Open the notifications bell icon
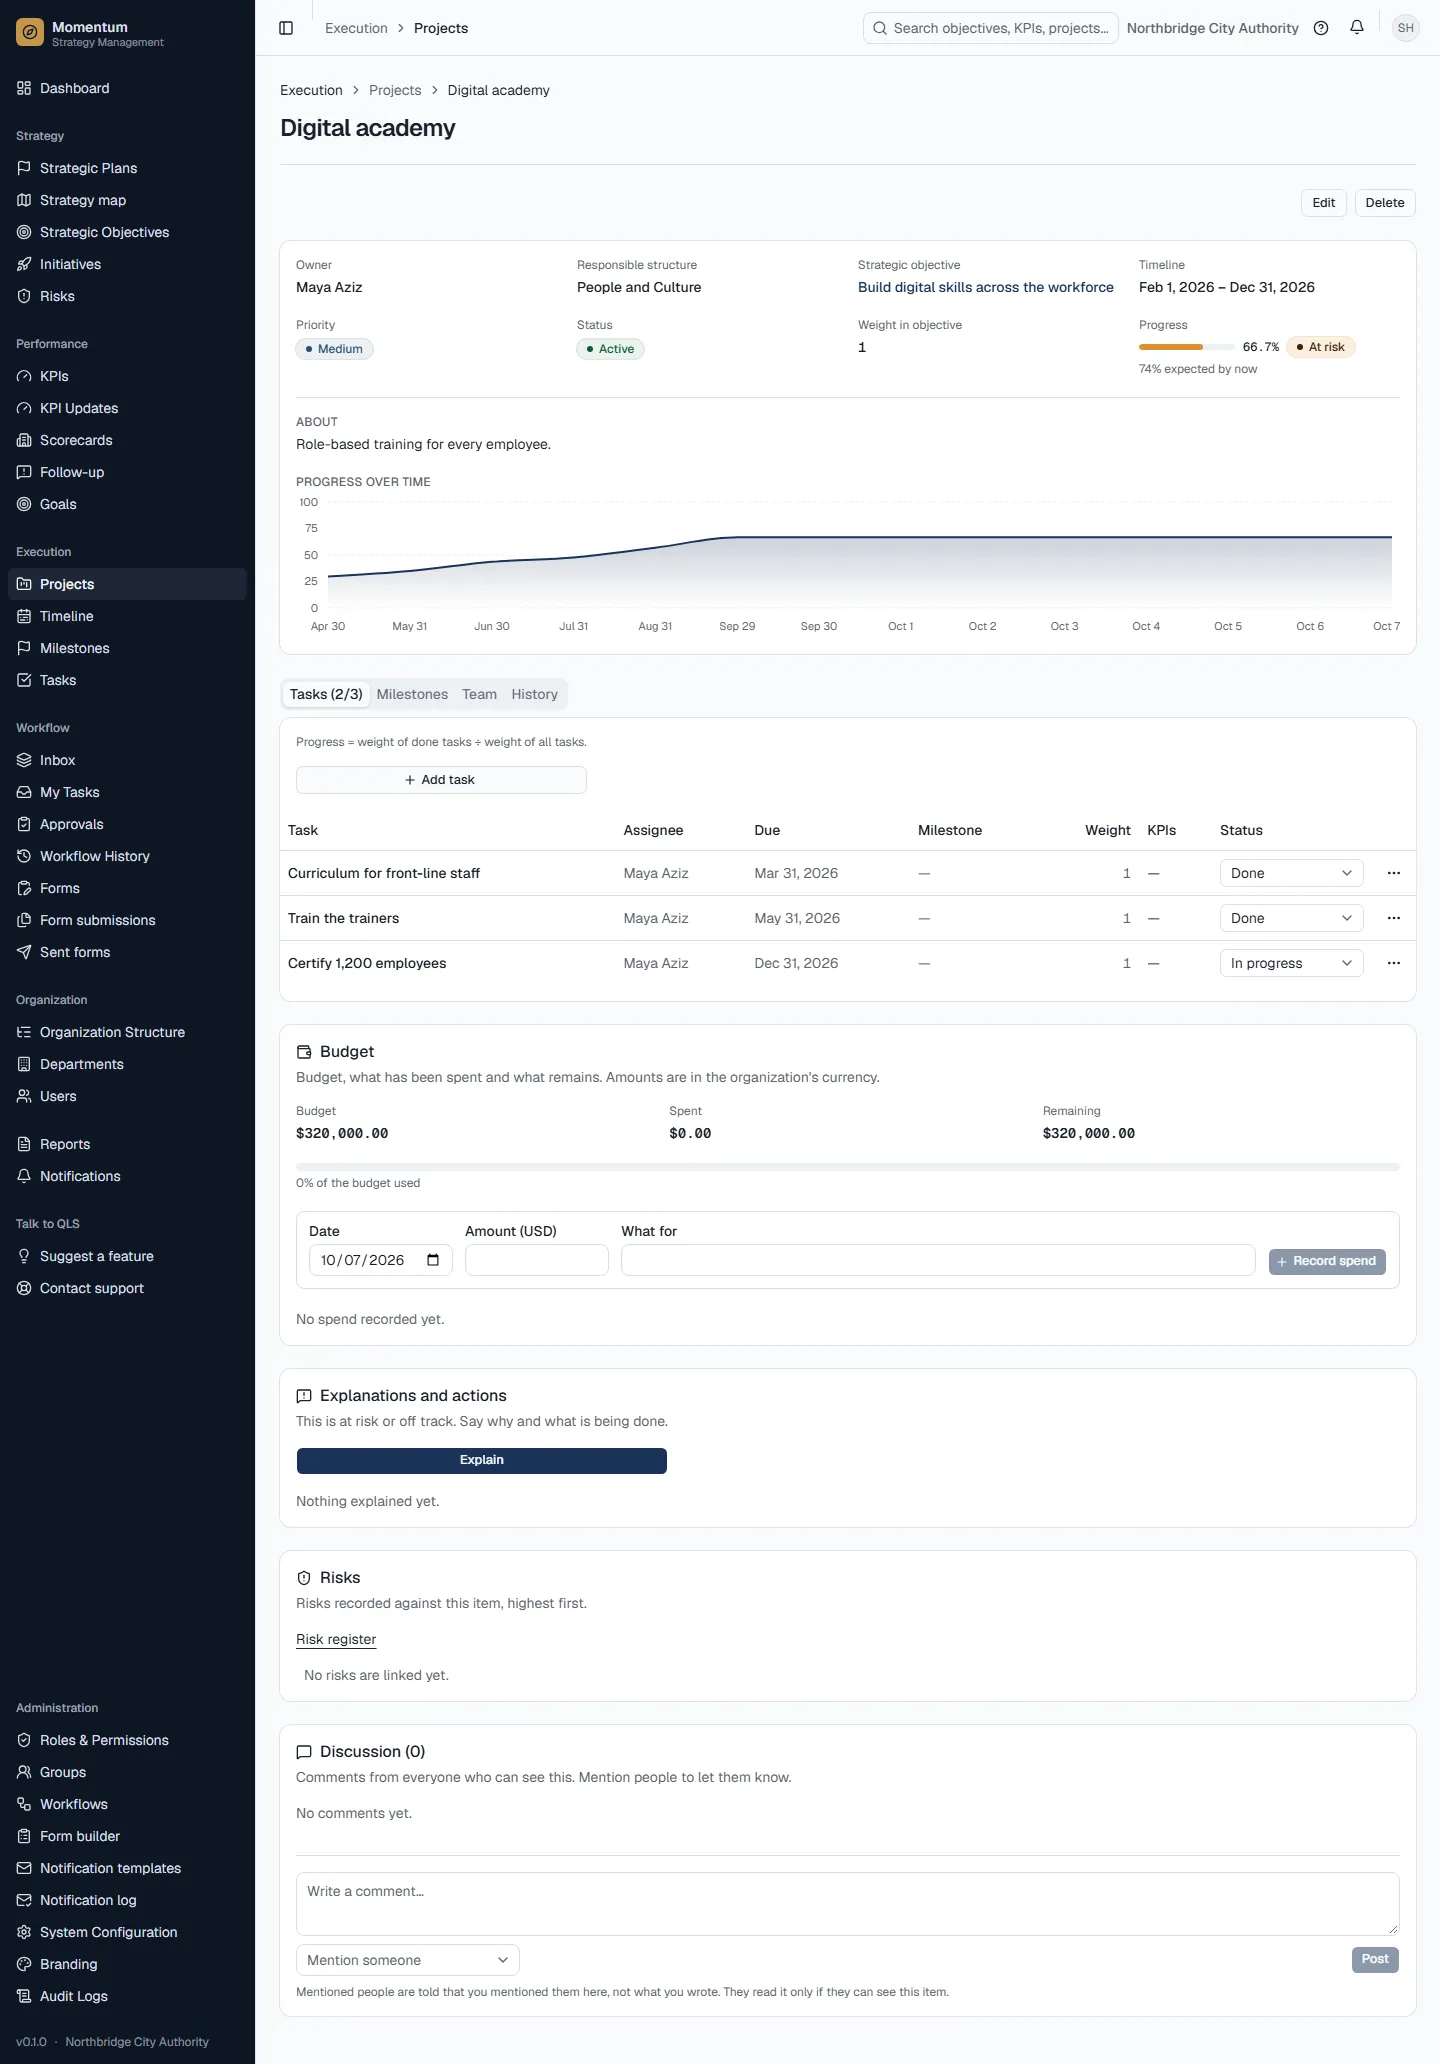Screen dimensions: 1440x2064 pyautogui.click(x=1357, y=28)
